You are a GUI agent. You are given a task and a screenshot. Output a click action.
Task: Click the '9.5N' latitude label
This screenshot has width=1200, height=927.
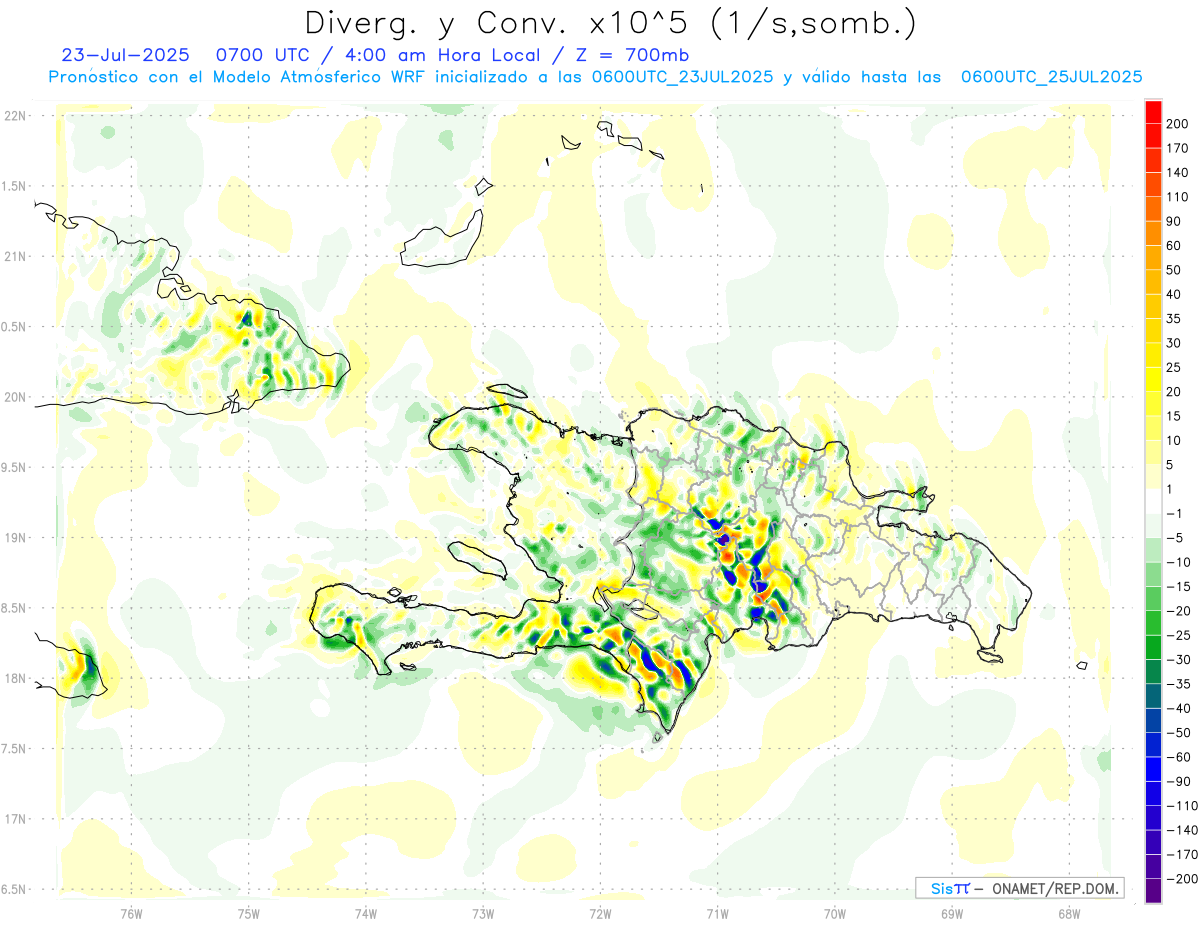15,467
